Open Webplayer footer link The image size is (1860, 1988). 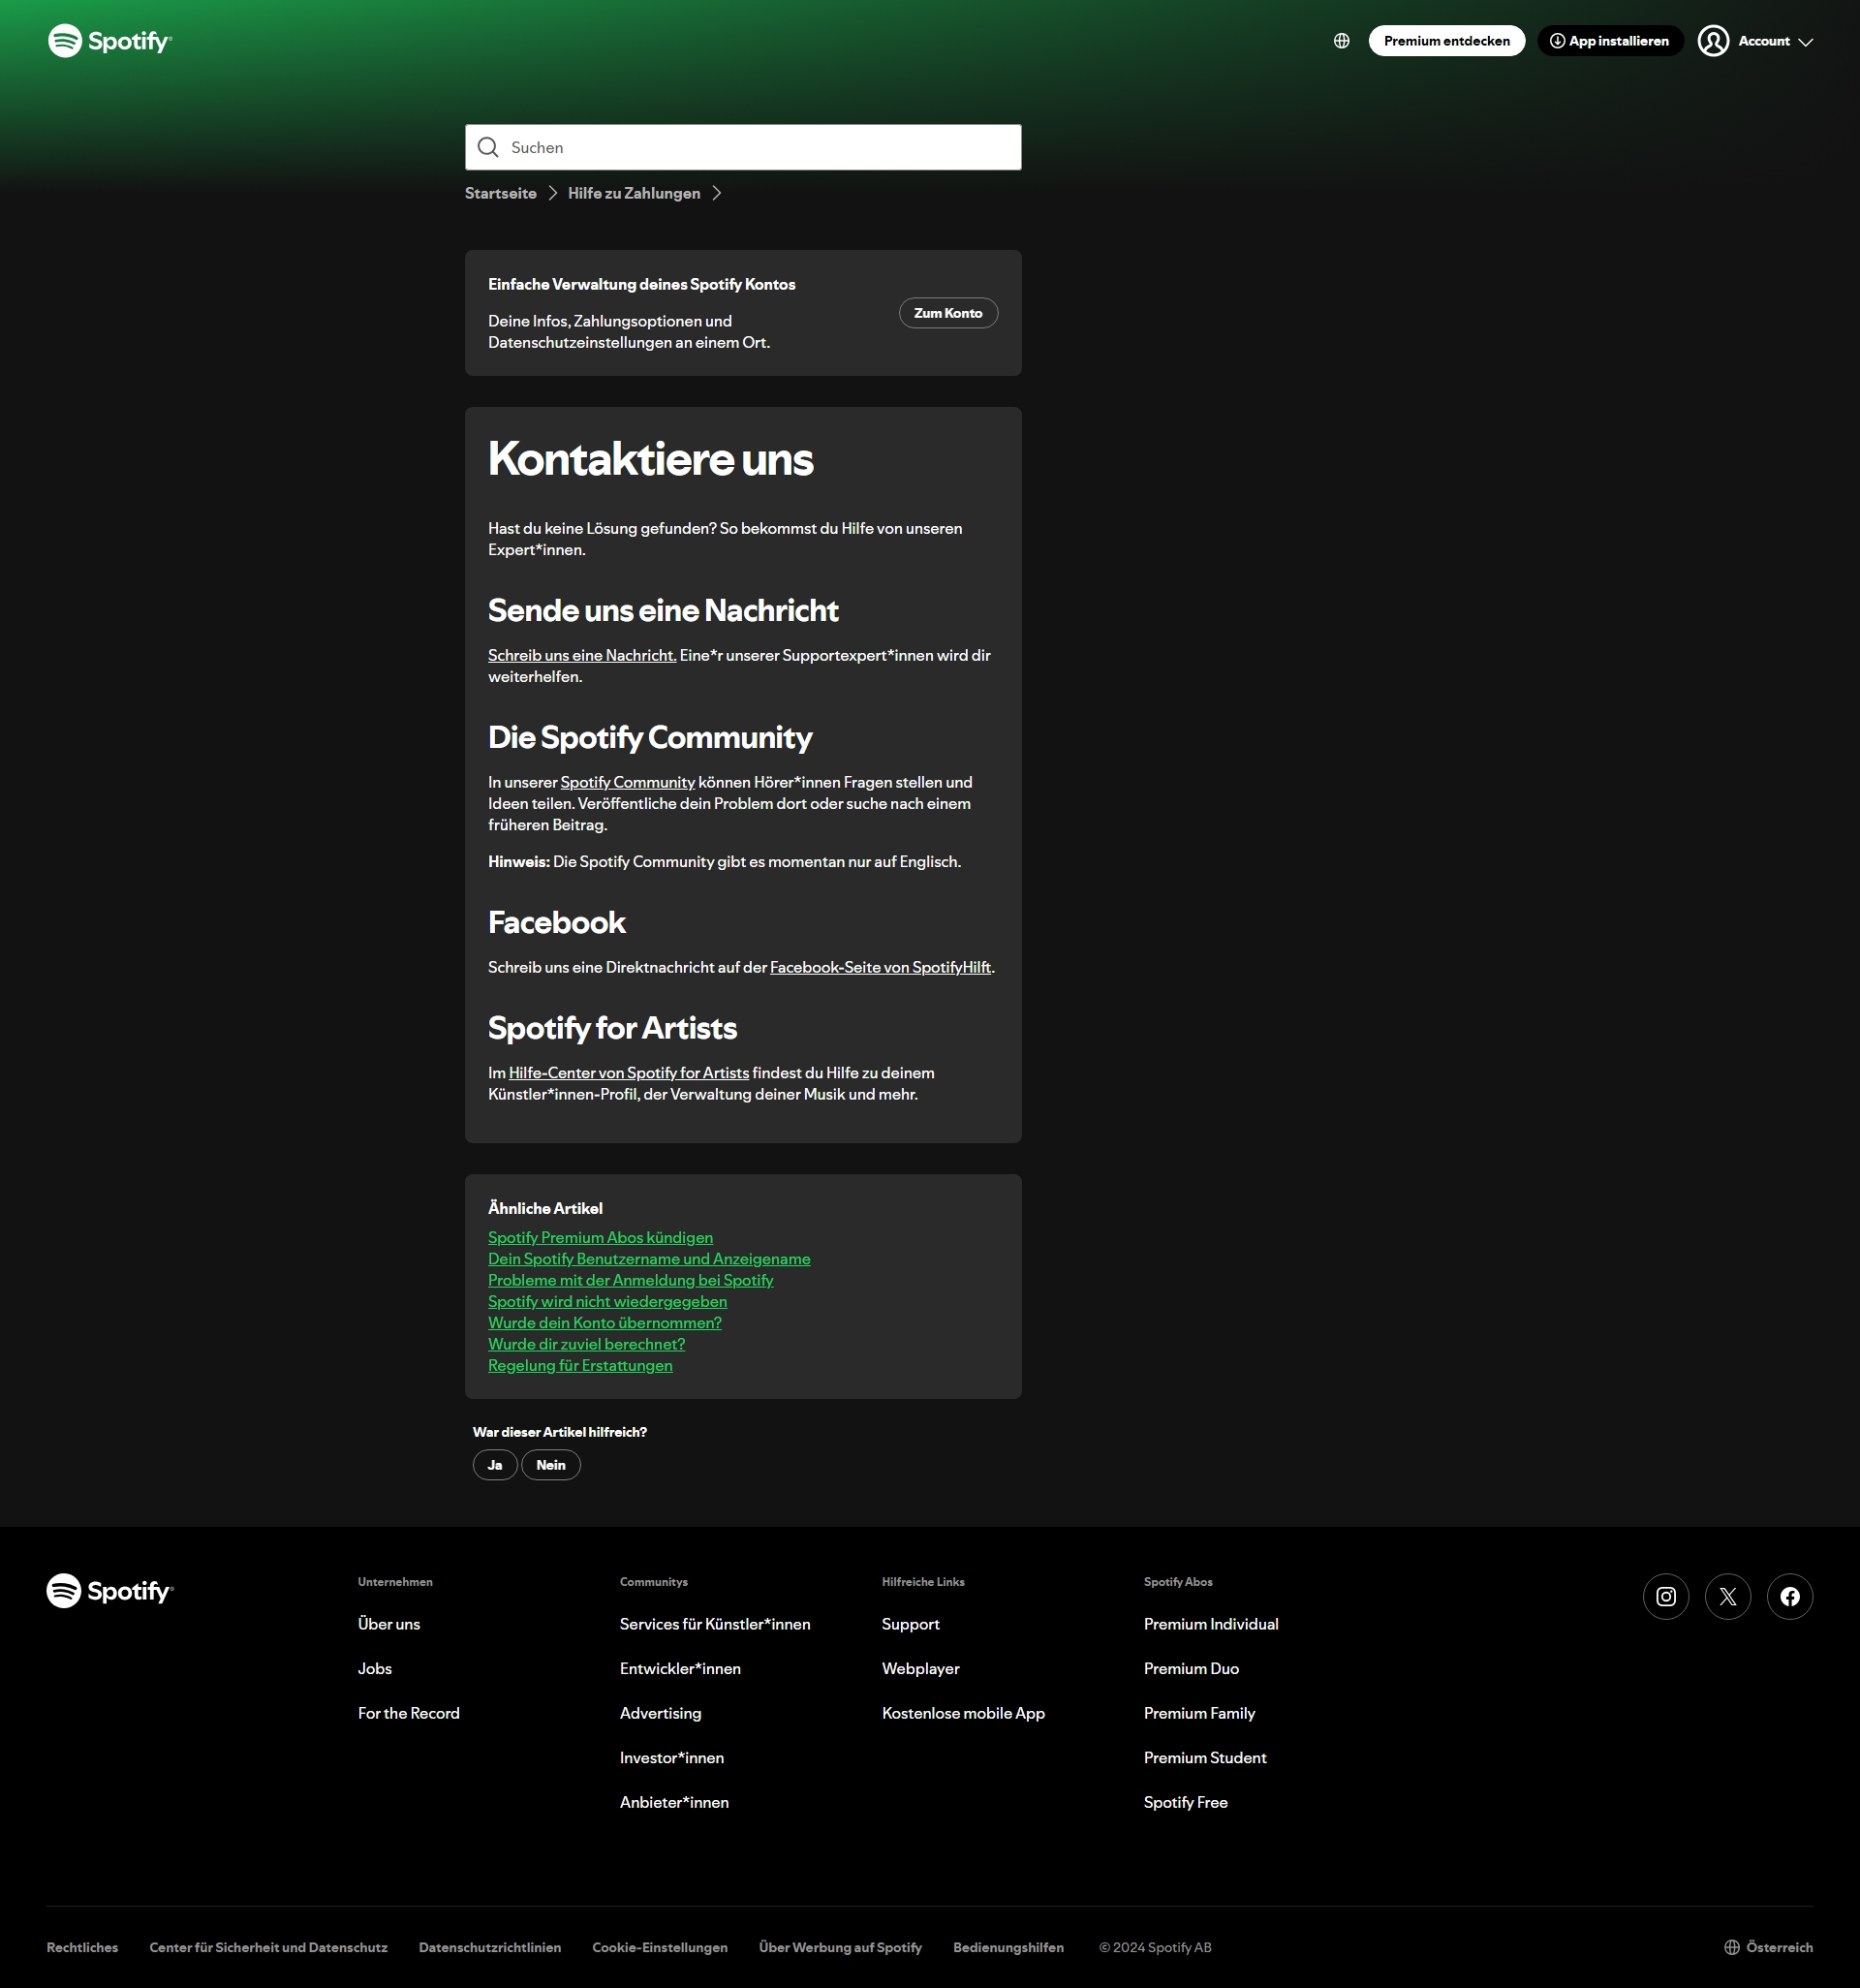point(921,1668)
